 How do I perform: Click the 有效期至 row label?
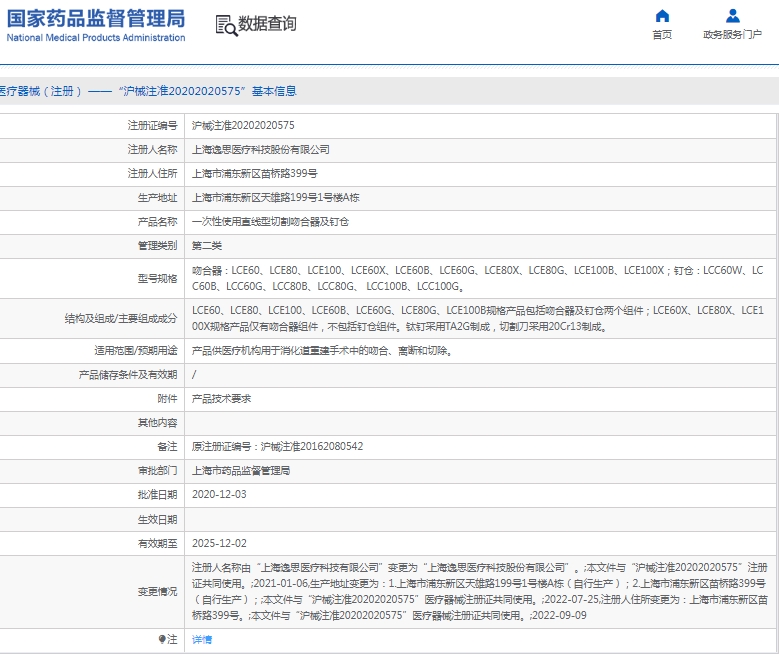coord(157,543)
